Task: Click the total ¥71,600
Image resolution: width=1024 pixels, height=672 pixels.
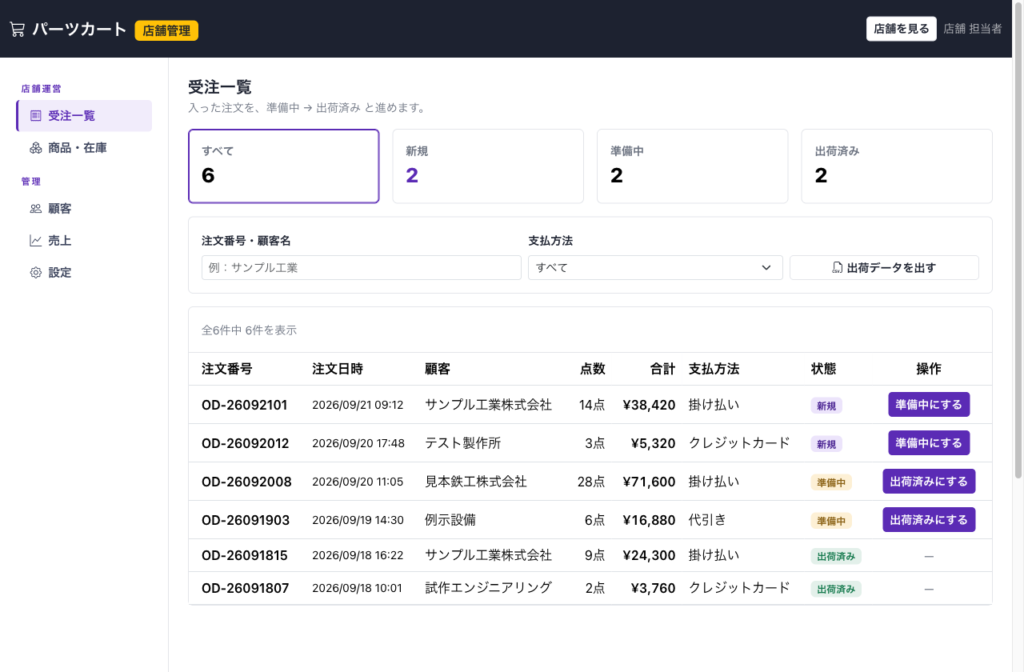Action: [x=648, y=482]
